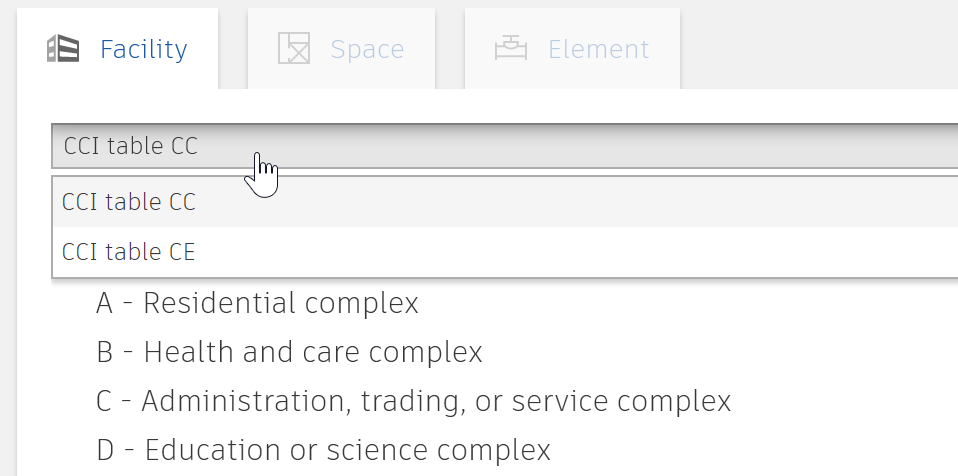Click the Facility building icon
The image size is (958, 476).
point(63,49)
